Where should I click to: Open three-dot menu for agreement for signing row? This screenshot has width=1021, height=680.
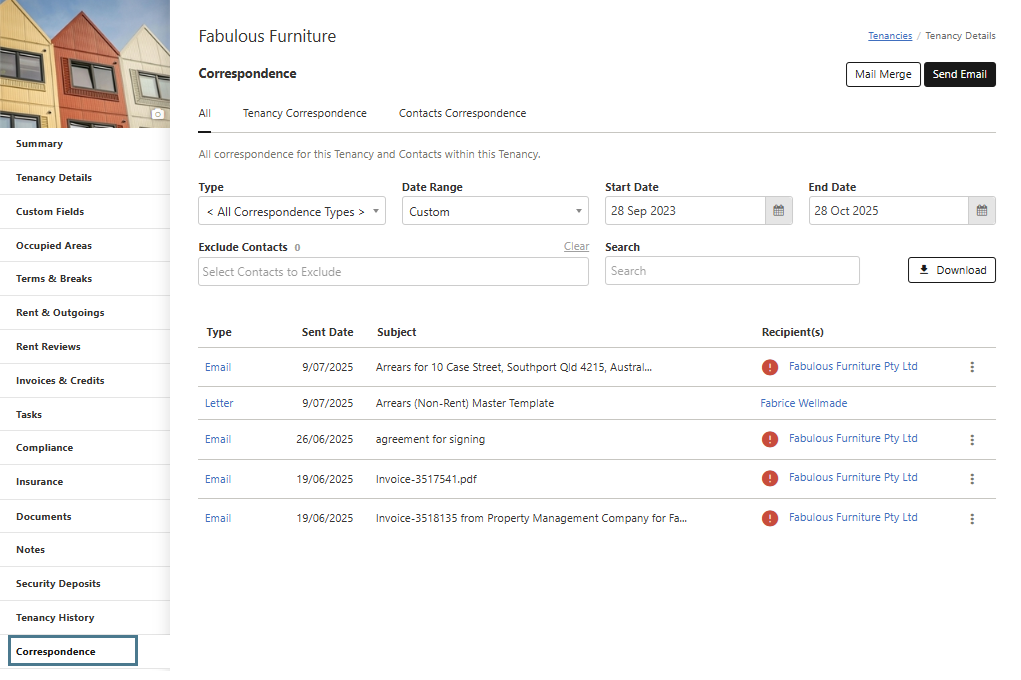[x=972, y=439]
